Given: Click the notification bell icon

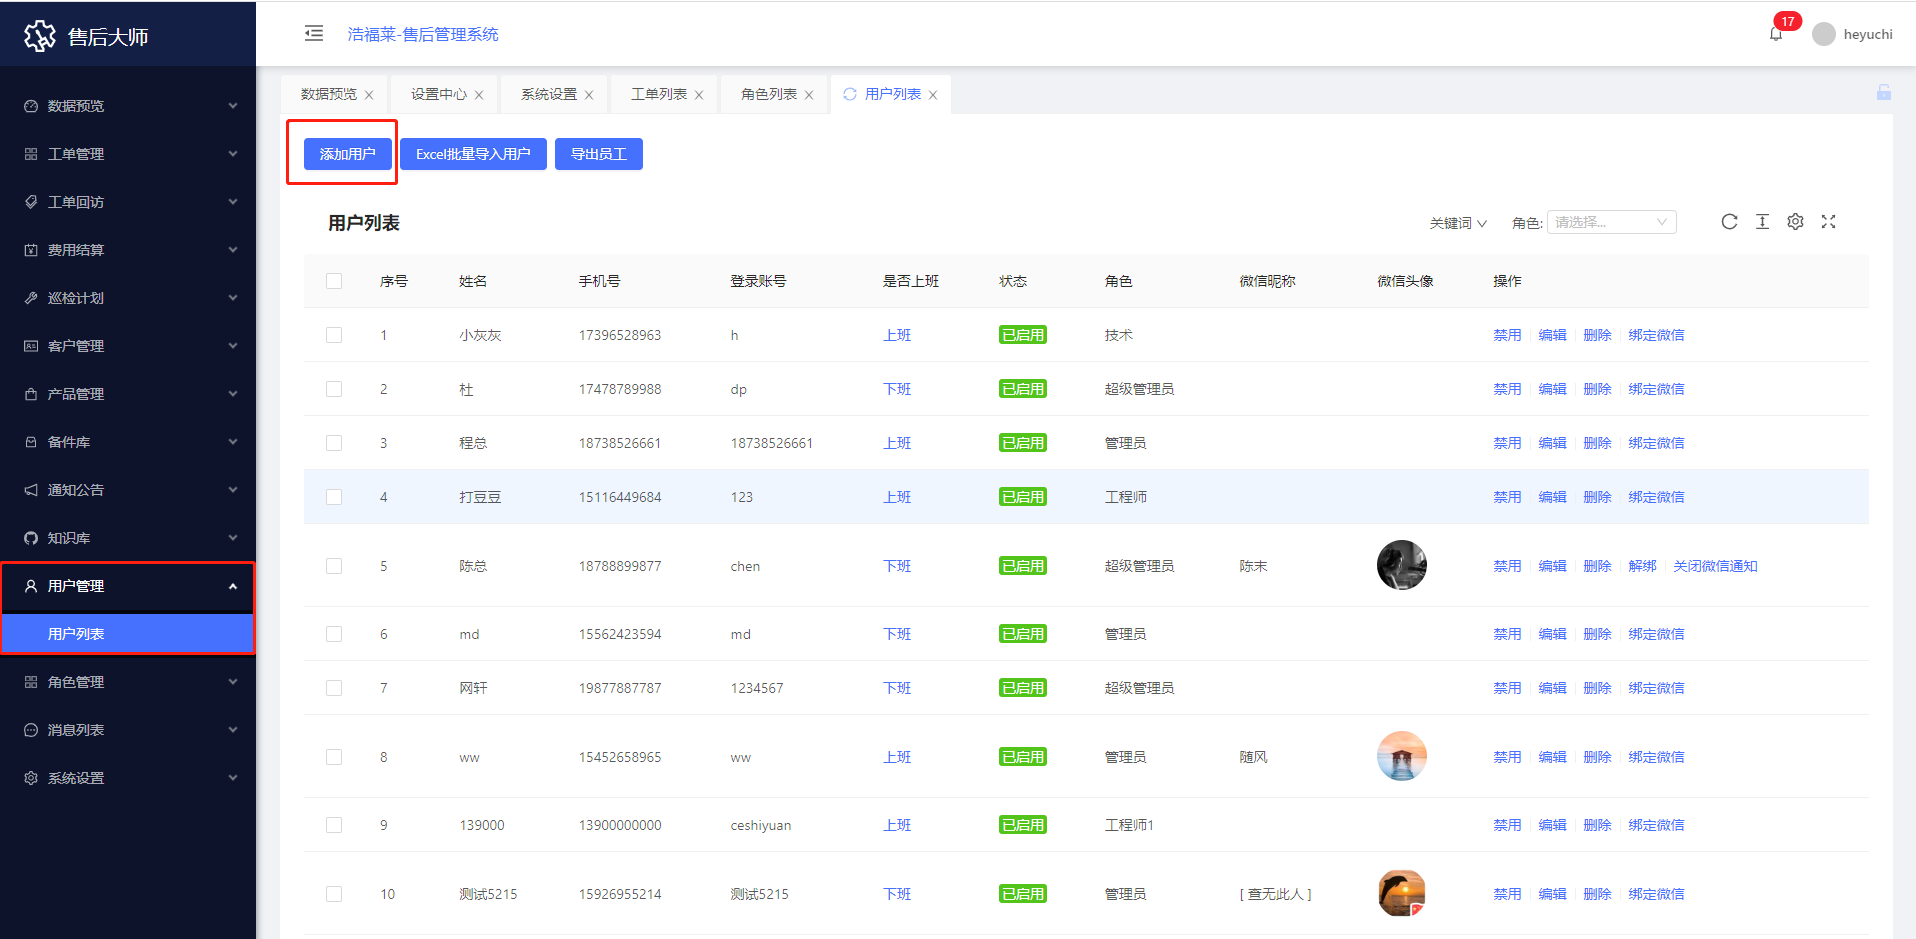Looking at the screenshot, I should click(x=1776, y=34).
